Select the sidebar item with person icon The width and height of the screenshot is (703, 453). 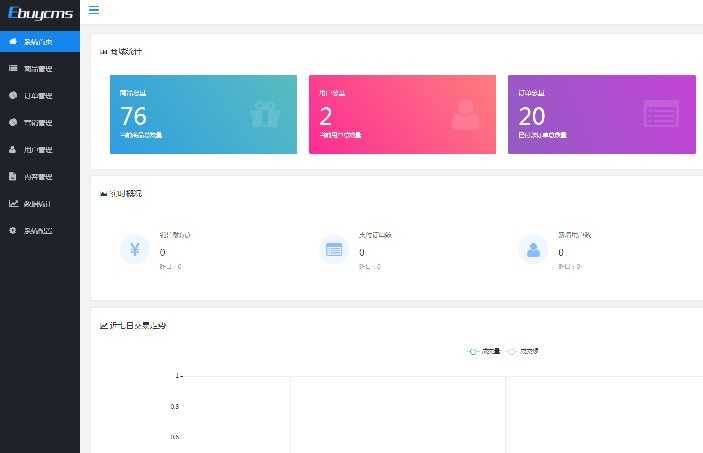[40, 150]
